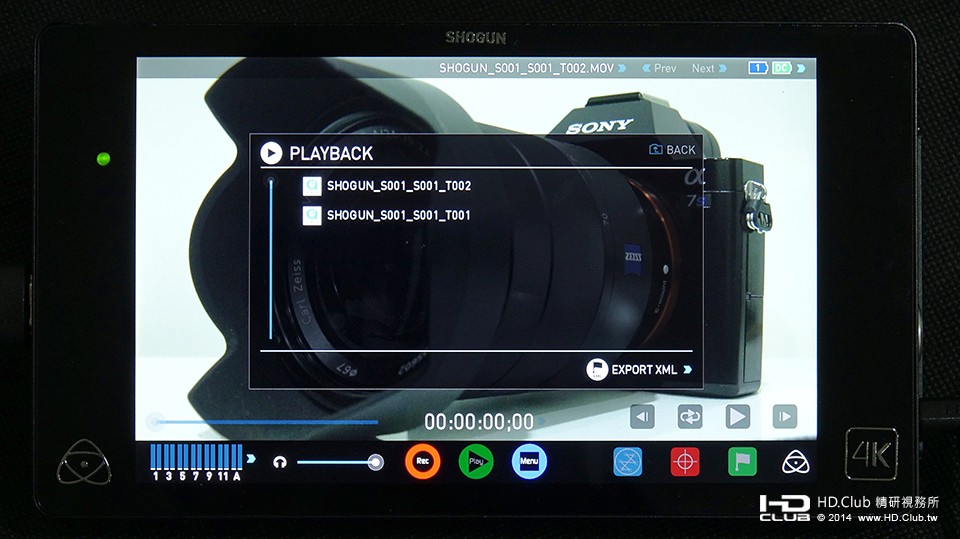Screen dimensions: 960x539
Task: Tap the BACK button in the Playback panel
Action: point(672,149)
